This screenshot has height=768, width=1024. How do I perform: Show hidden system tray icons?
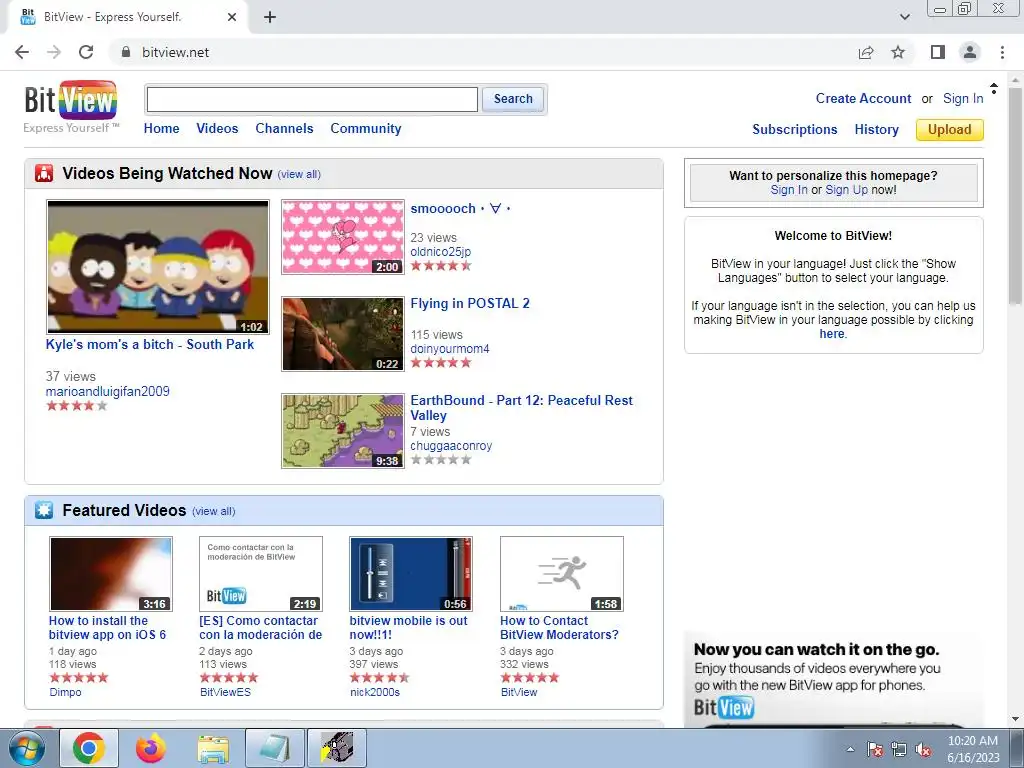850,749
